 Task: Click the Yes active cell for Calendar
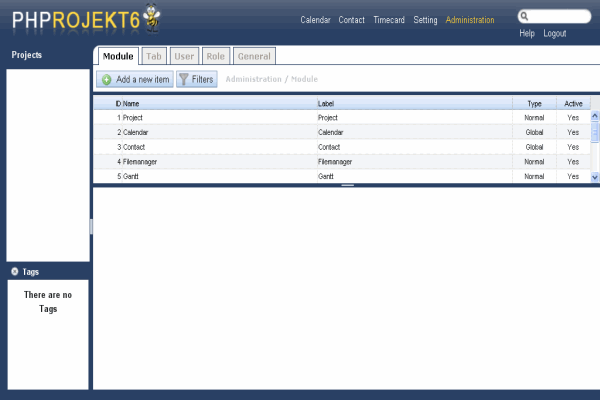(x=573, y=132)
